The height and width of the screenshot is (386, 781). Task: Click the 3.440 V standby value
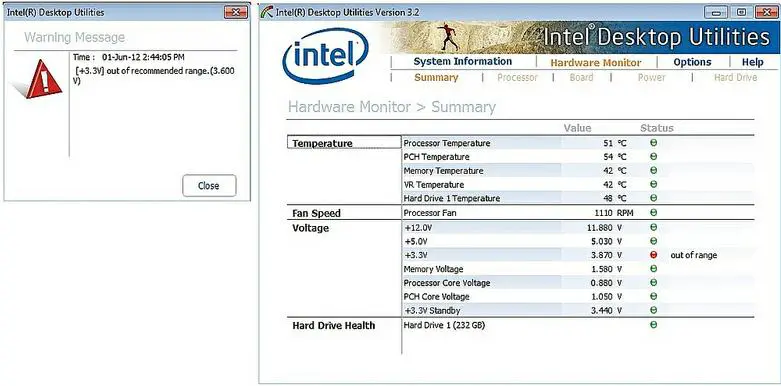pos(605,311)
